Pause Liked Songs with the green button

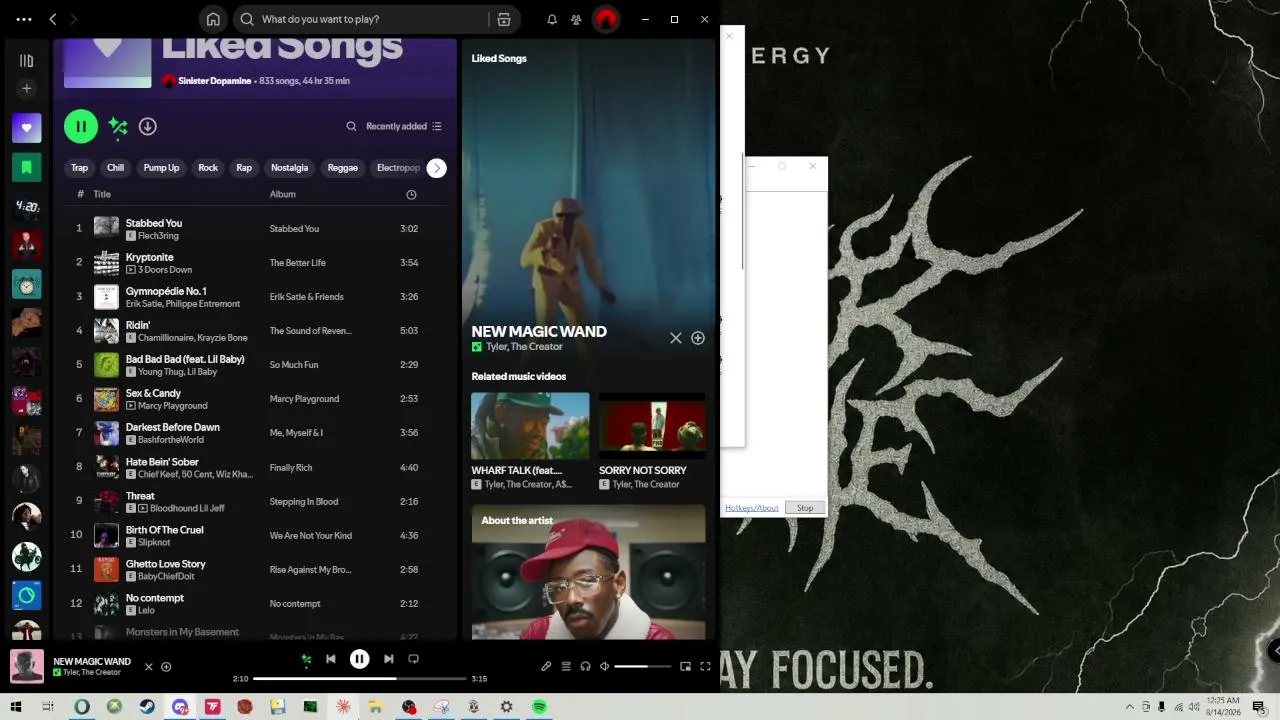pyautogui.click(x=81, y=126)
